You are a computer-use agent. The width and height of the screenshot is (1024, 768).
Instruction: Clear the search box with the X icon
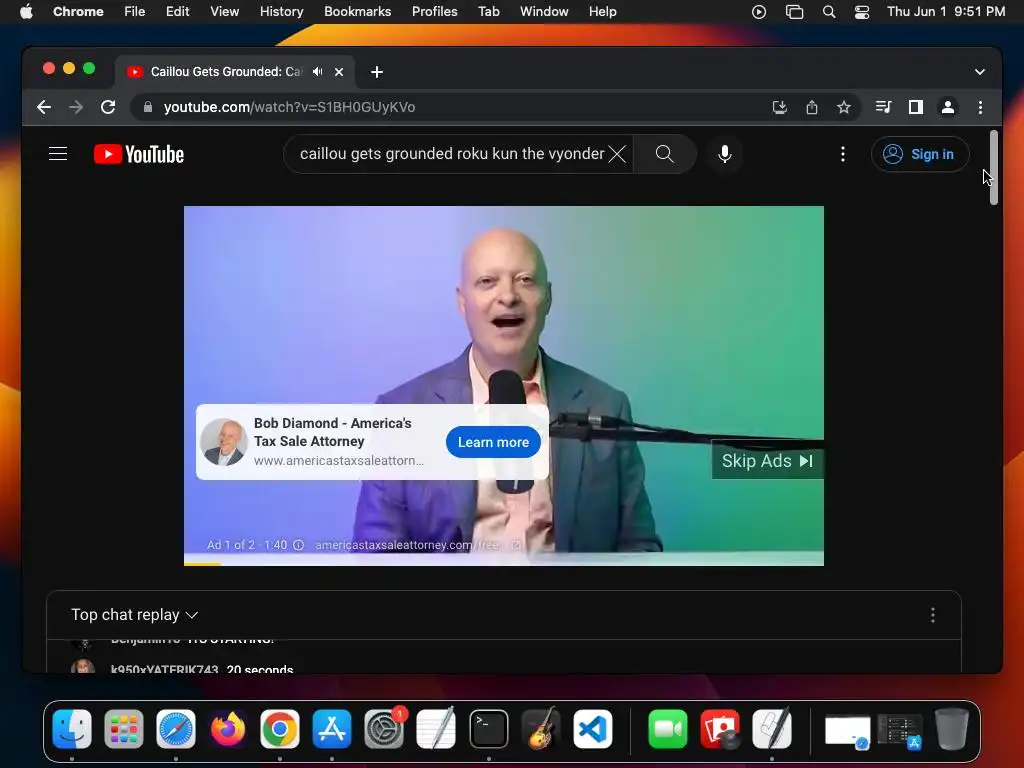[x=617, y=154]
